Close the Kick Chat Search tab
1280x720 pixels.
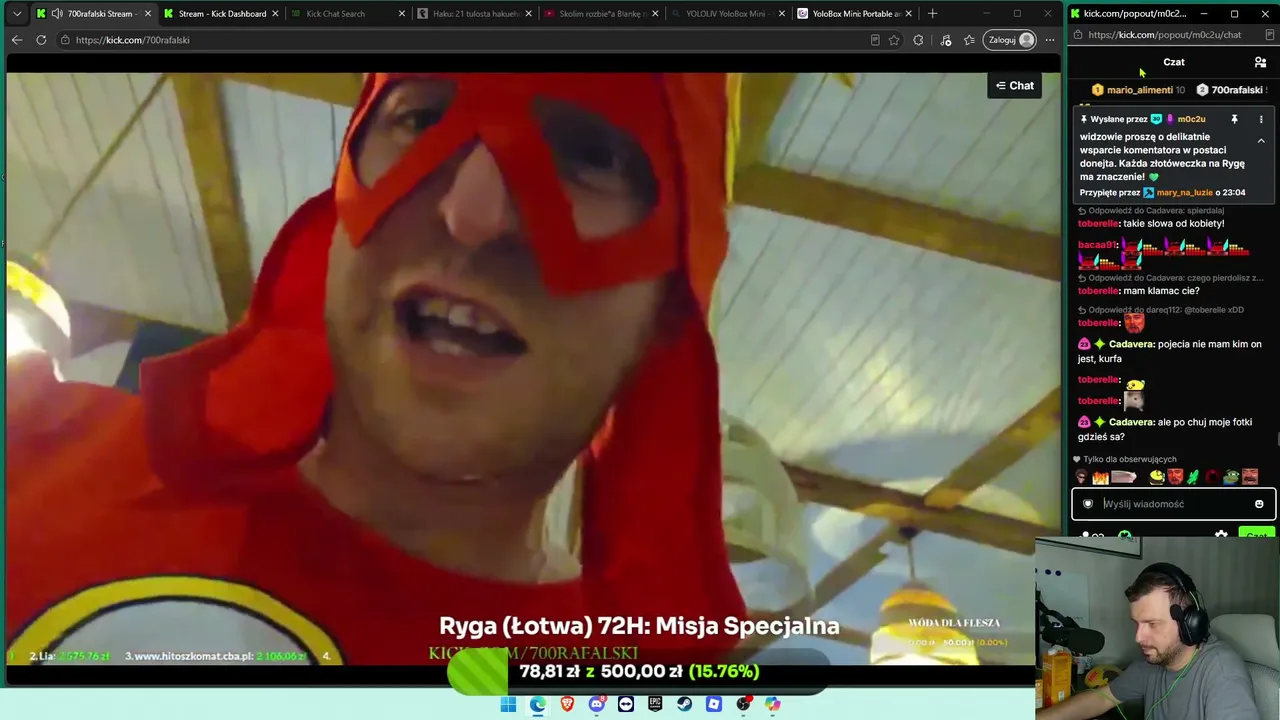pos(402,14)
